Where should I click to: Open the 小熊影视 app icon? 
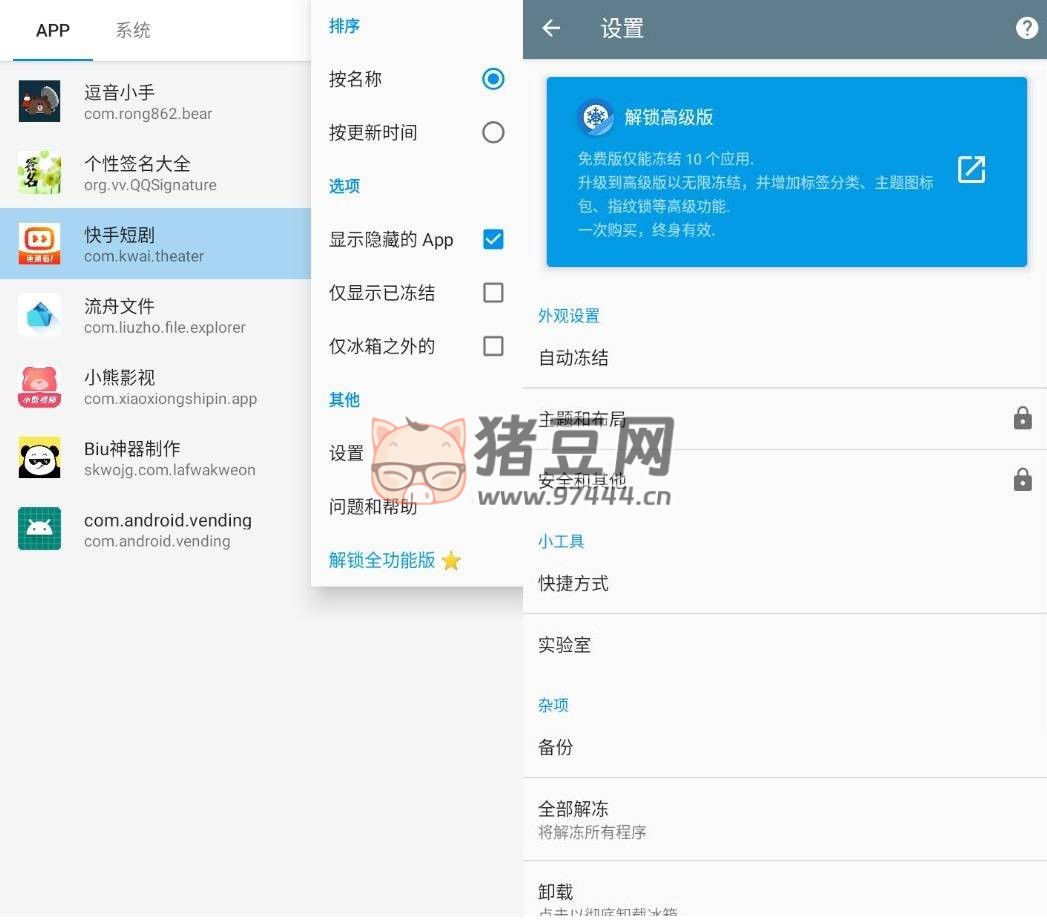39,387
